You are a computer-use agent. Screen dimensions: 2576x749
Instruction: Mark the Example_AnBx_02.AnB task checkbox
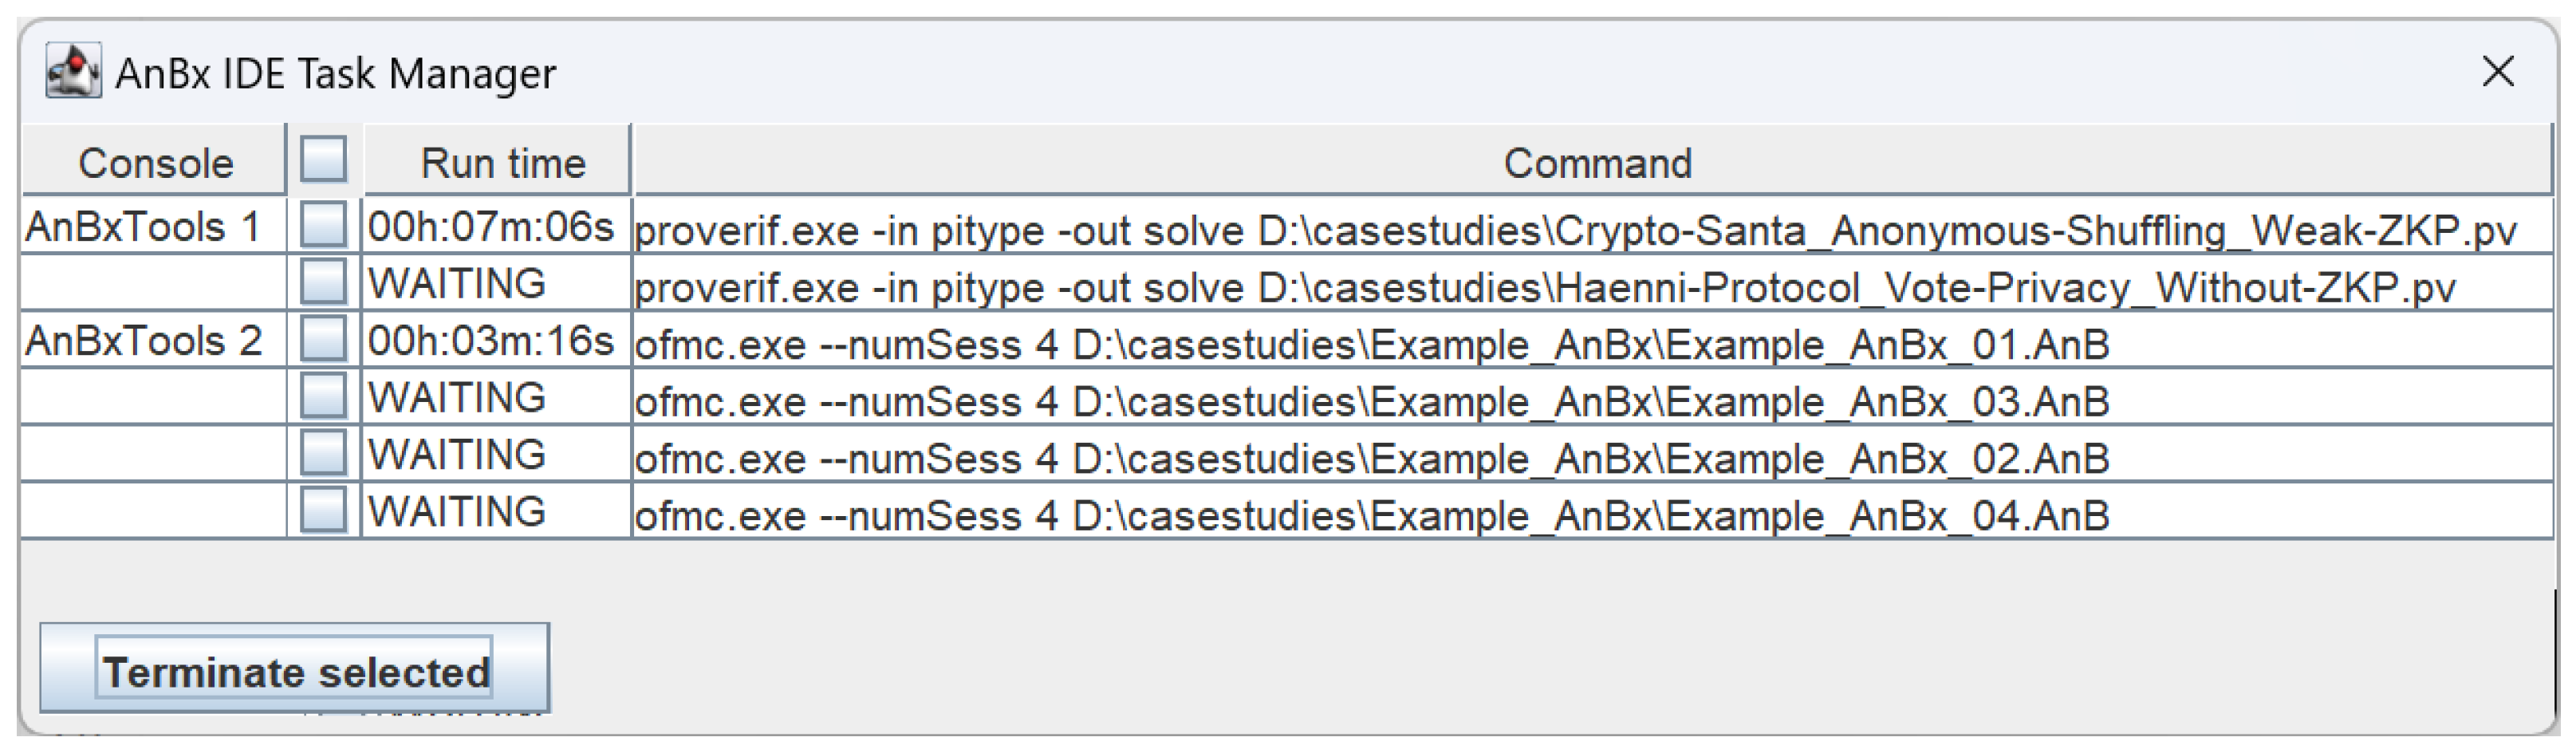[x=323, y=452]
